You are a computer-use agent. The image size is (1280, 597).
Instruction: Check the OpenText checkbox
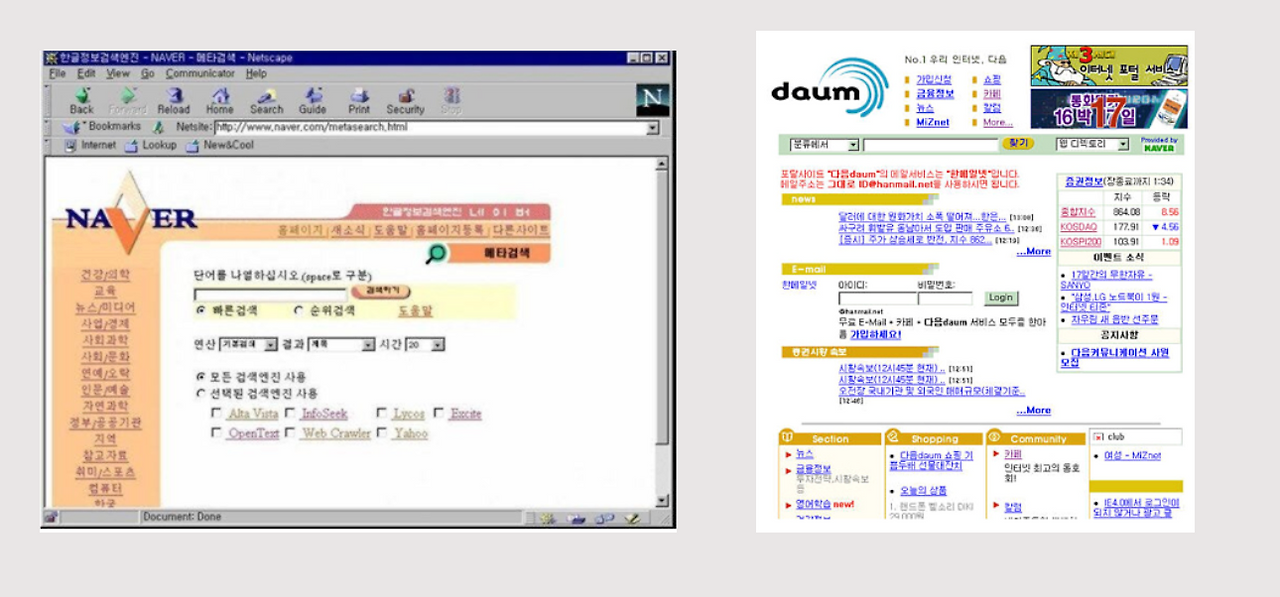click(x=217, y=433)
